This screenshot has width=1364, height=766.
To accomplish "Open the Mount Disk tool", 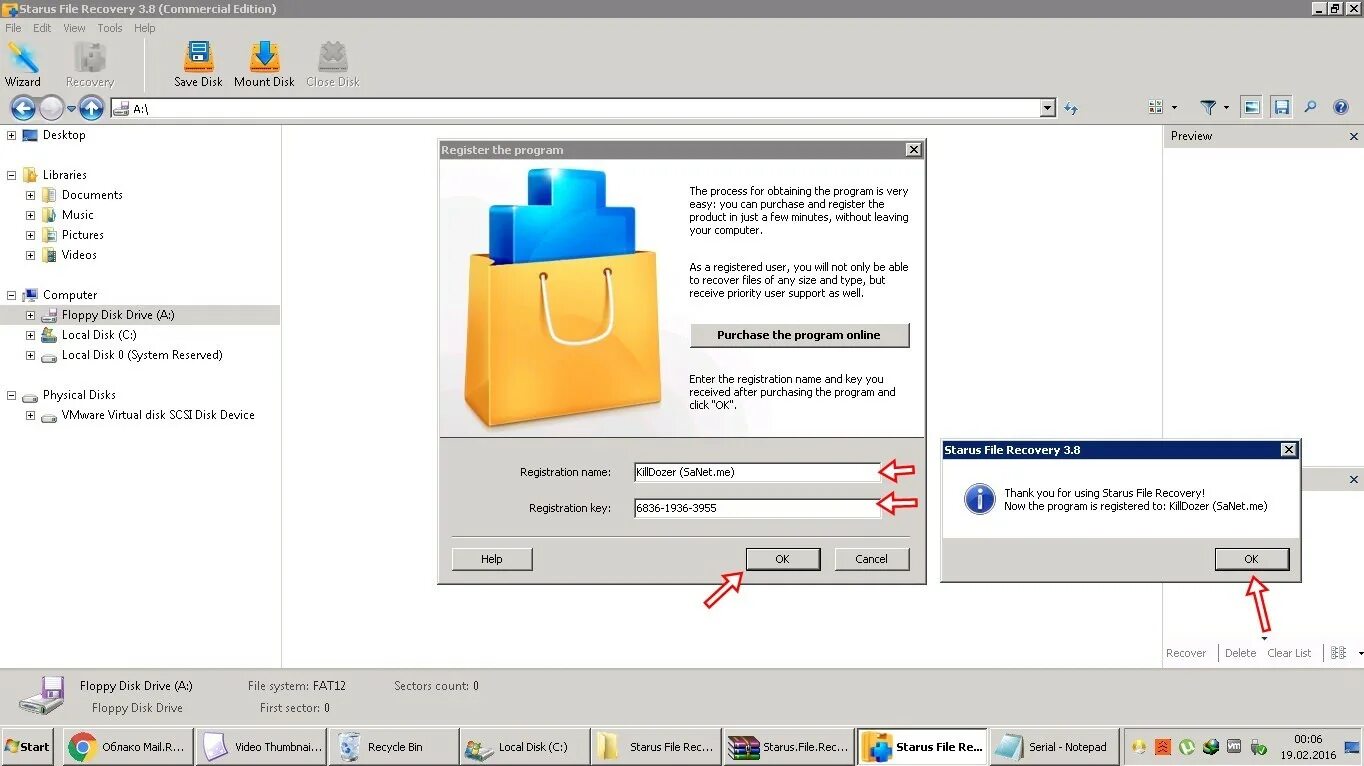I will pyautogui.click(x=264, y=65).
